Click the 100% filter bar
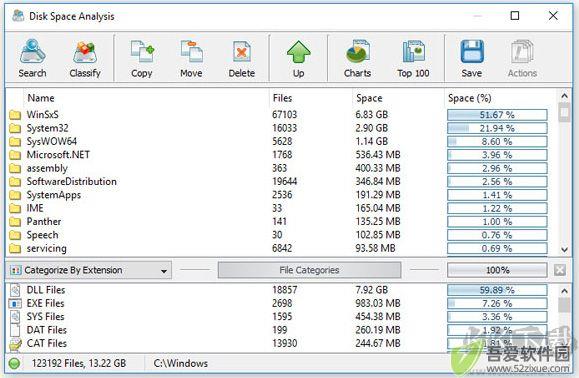The width and height of the screenshot is (579, 378). pos(497,270)
